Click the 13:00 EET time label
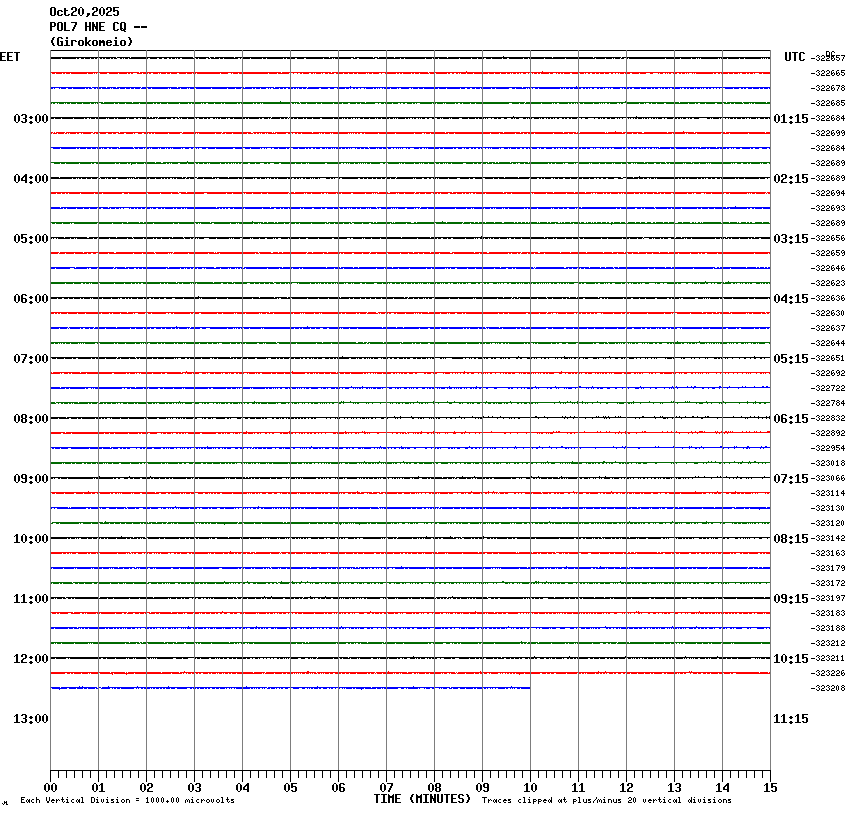 [x=30, y=719]
